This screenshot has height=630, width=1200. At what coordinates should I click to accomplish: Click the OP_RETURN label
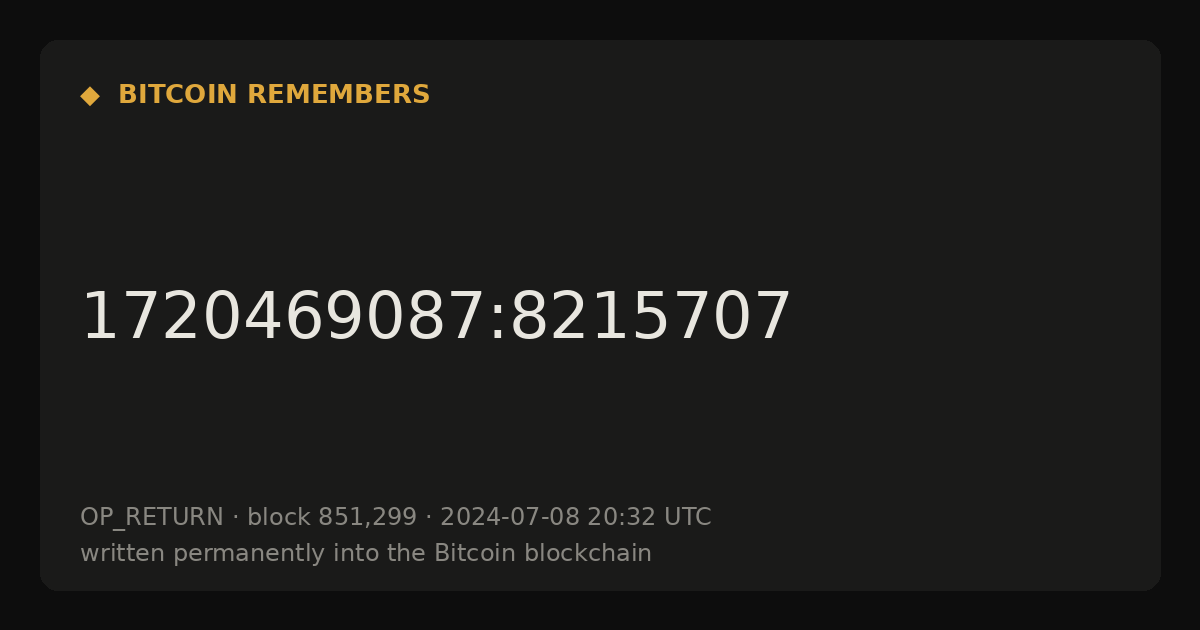click(x=152, y=518)
